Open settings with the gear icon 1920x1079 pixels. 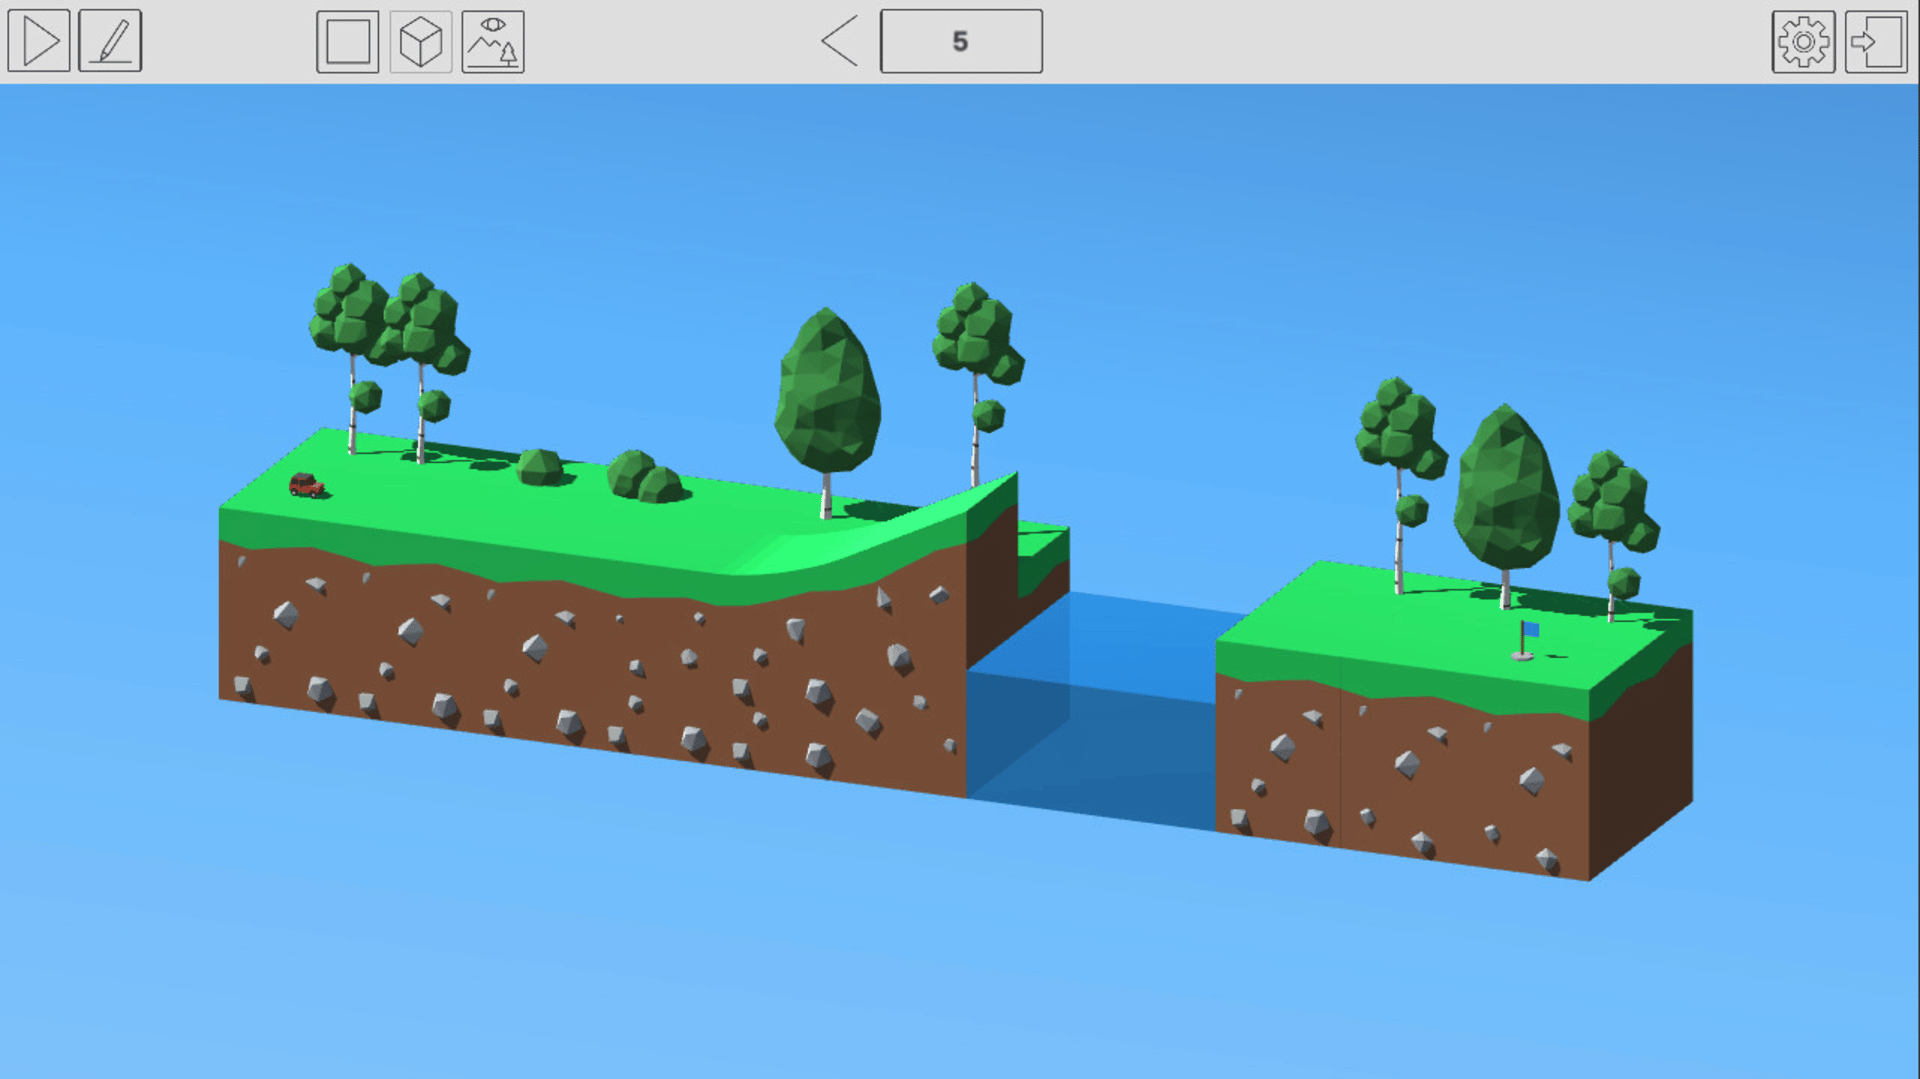[x=1802, y=42]
